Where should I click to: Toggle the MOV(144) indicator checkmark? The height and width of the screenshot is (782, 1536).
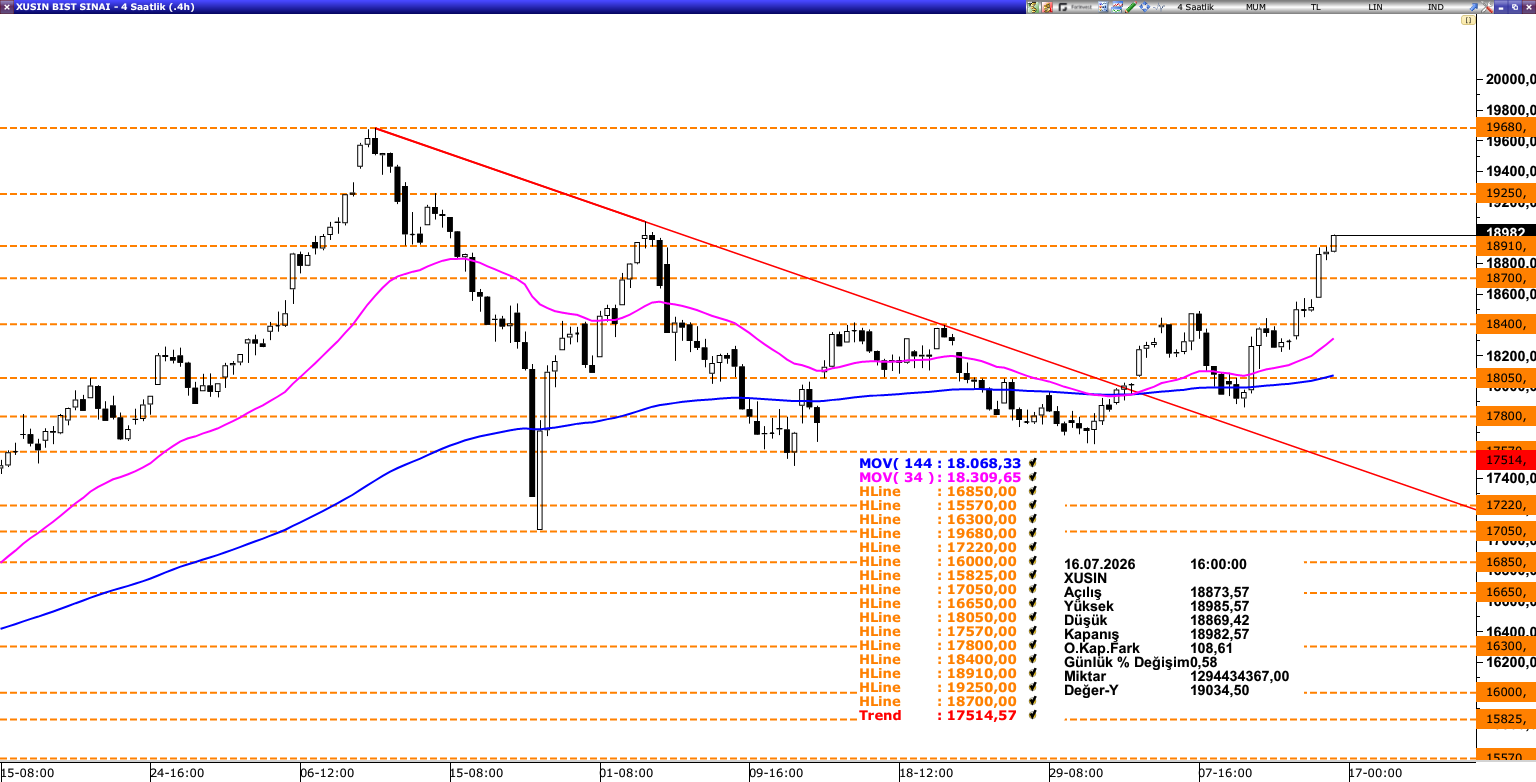pyautogui.click(x=1032, y=463)
